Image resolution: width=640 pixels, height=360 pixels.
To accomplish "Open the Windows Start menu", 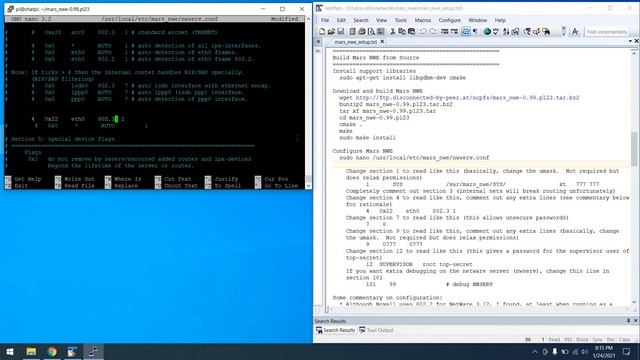I will [x=10, y=351].
